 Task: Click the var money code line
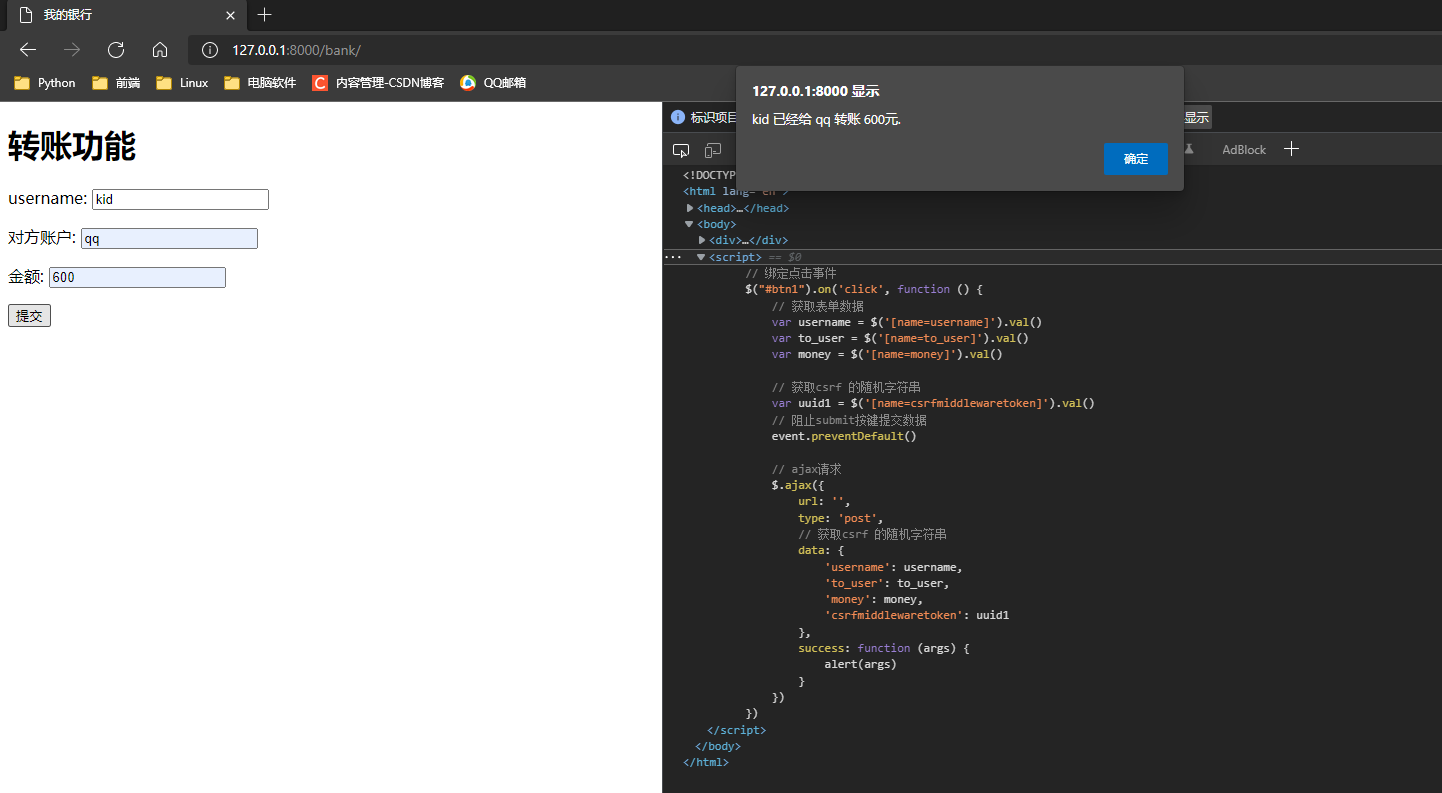(886, 354)
